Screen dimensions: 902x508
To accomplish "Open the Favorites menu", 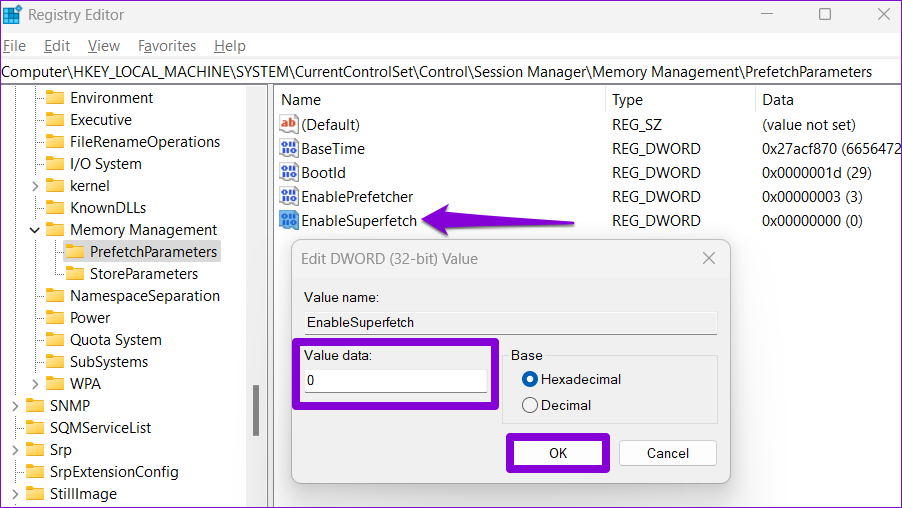I will (x=167, y=45).
